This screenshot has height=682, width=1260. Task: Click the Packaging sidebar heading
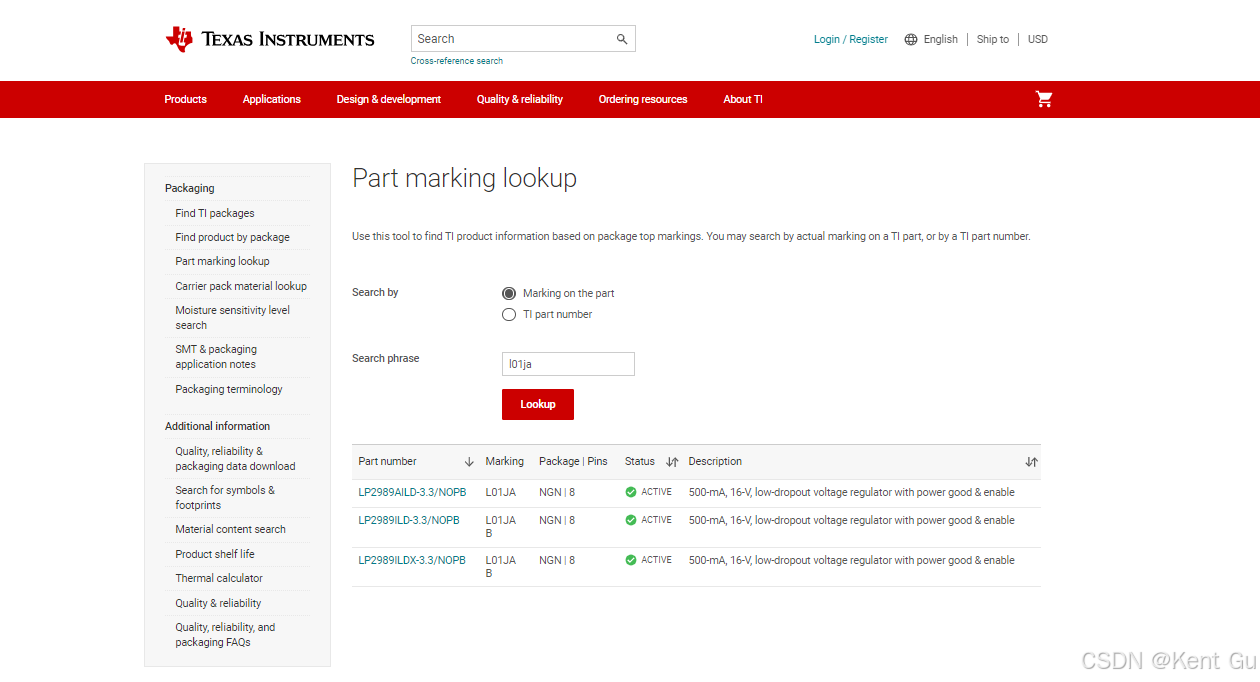tap(190, 188)
